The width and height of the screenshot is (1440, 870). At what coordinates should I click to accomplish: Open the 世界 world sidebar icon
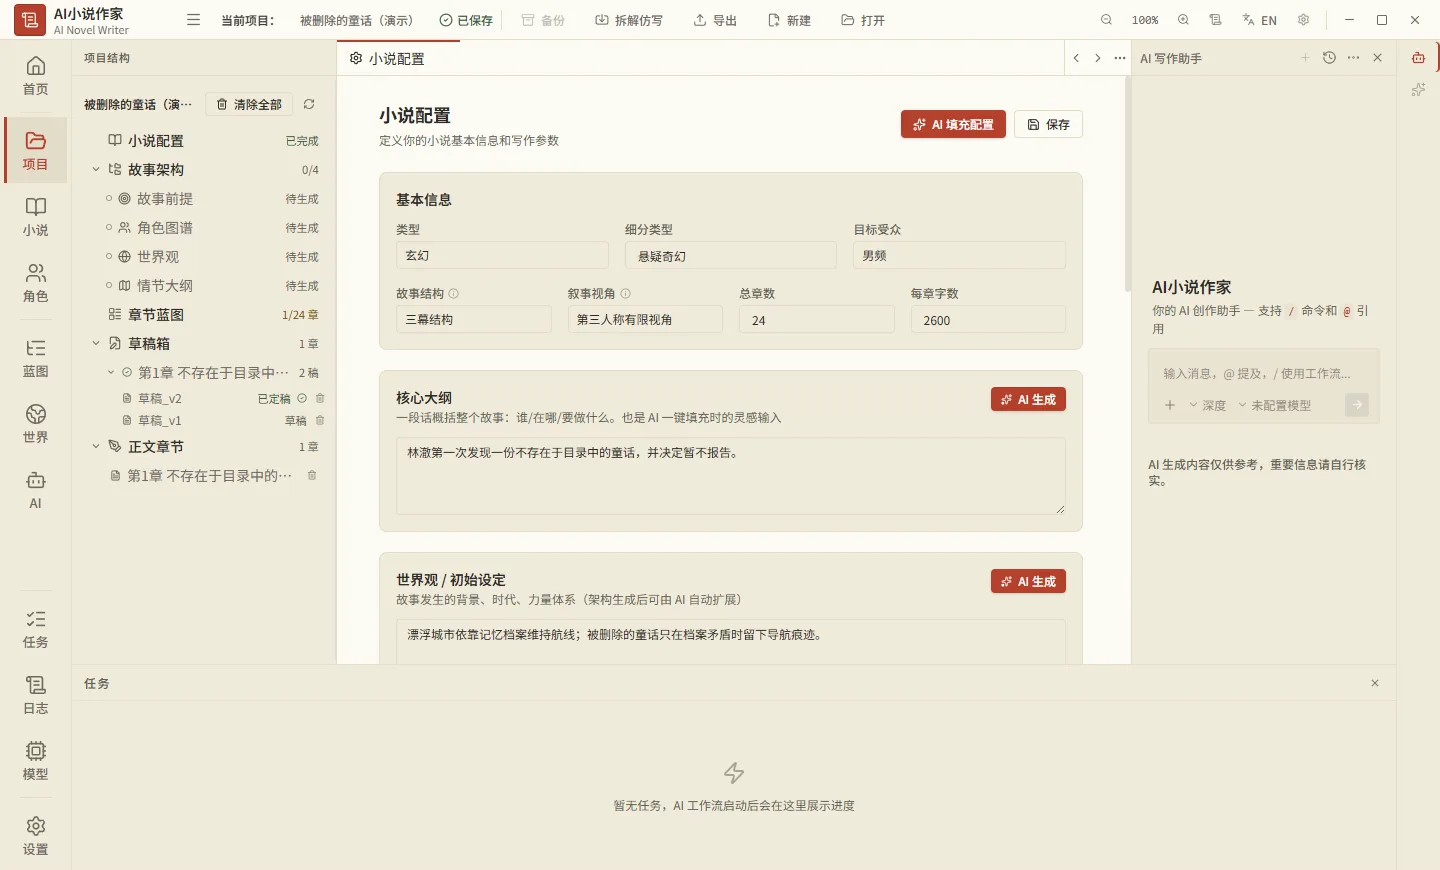(x=35, y=423)
